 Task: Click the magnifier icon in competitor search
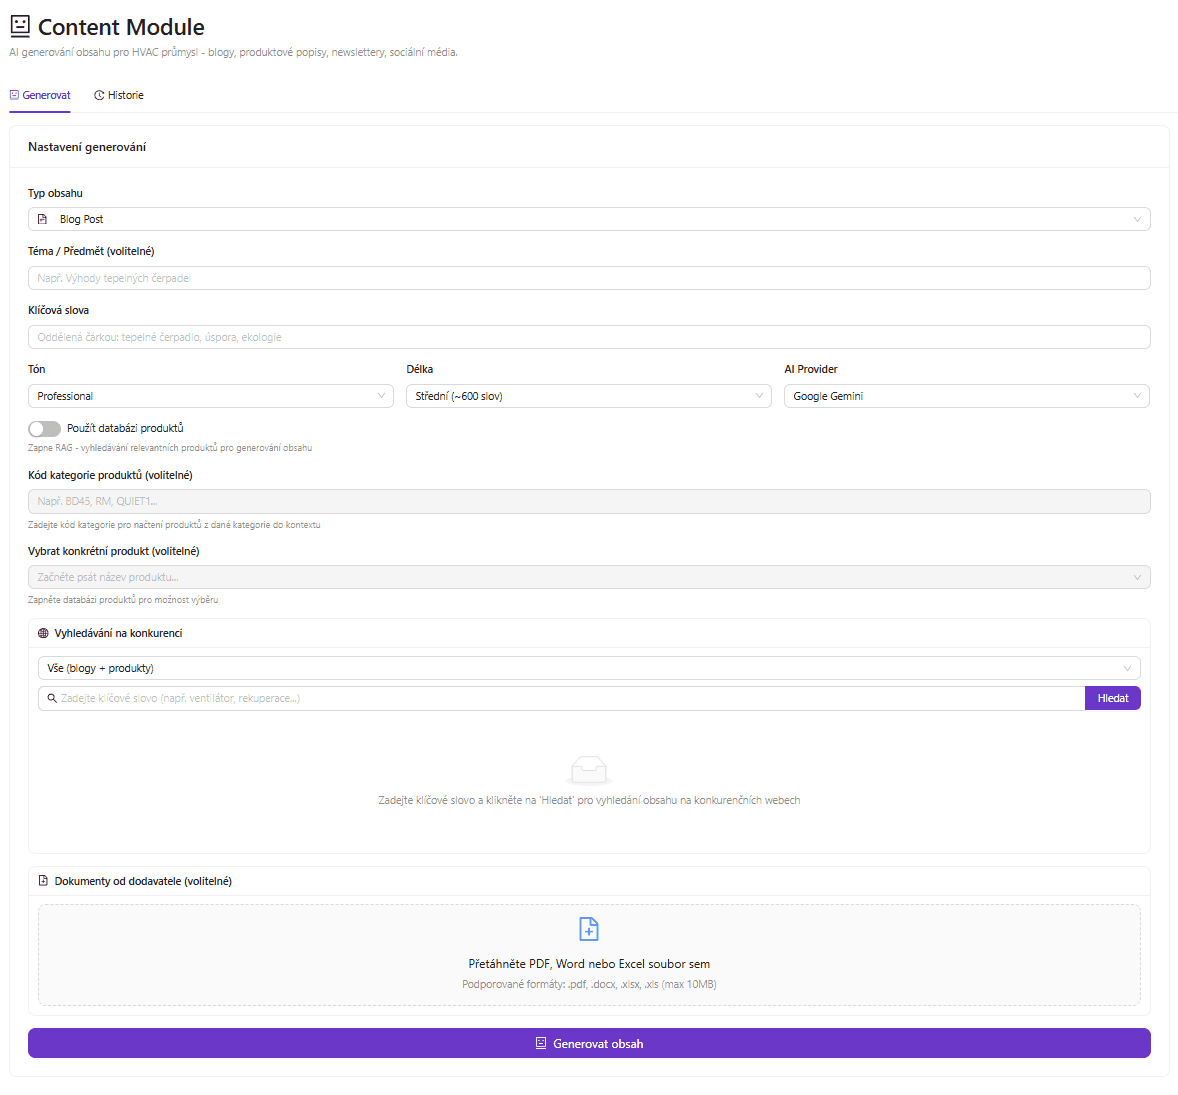coord(52,698)
